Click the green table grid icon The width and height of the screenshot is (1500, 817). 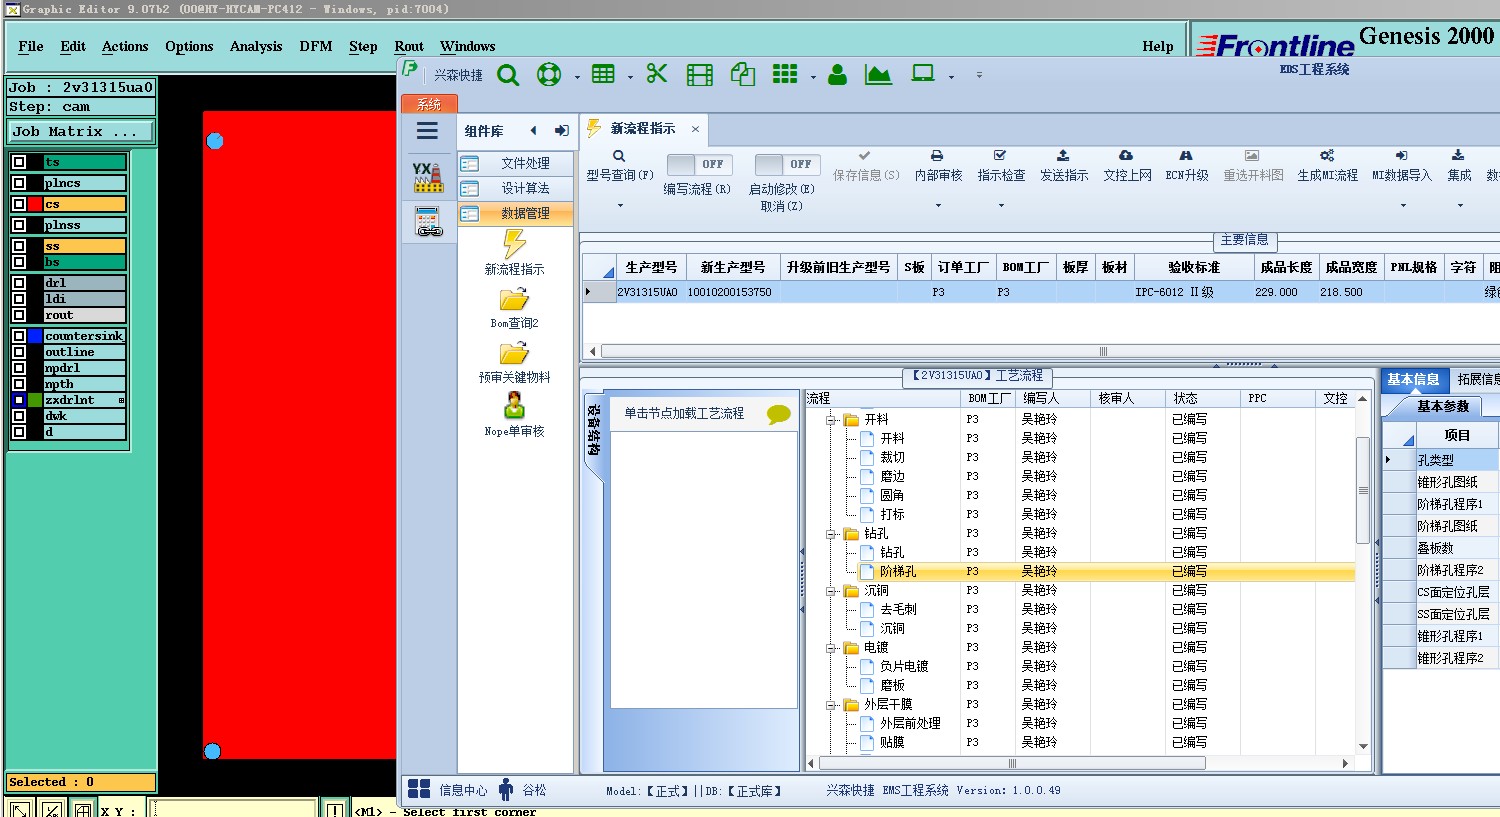(x=603, y=74)
